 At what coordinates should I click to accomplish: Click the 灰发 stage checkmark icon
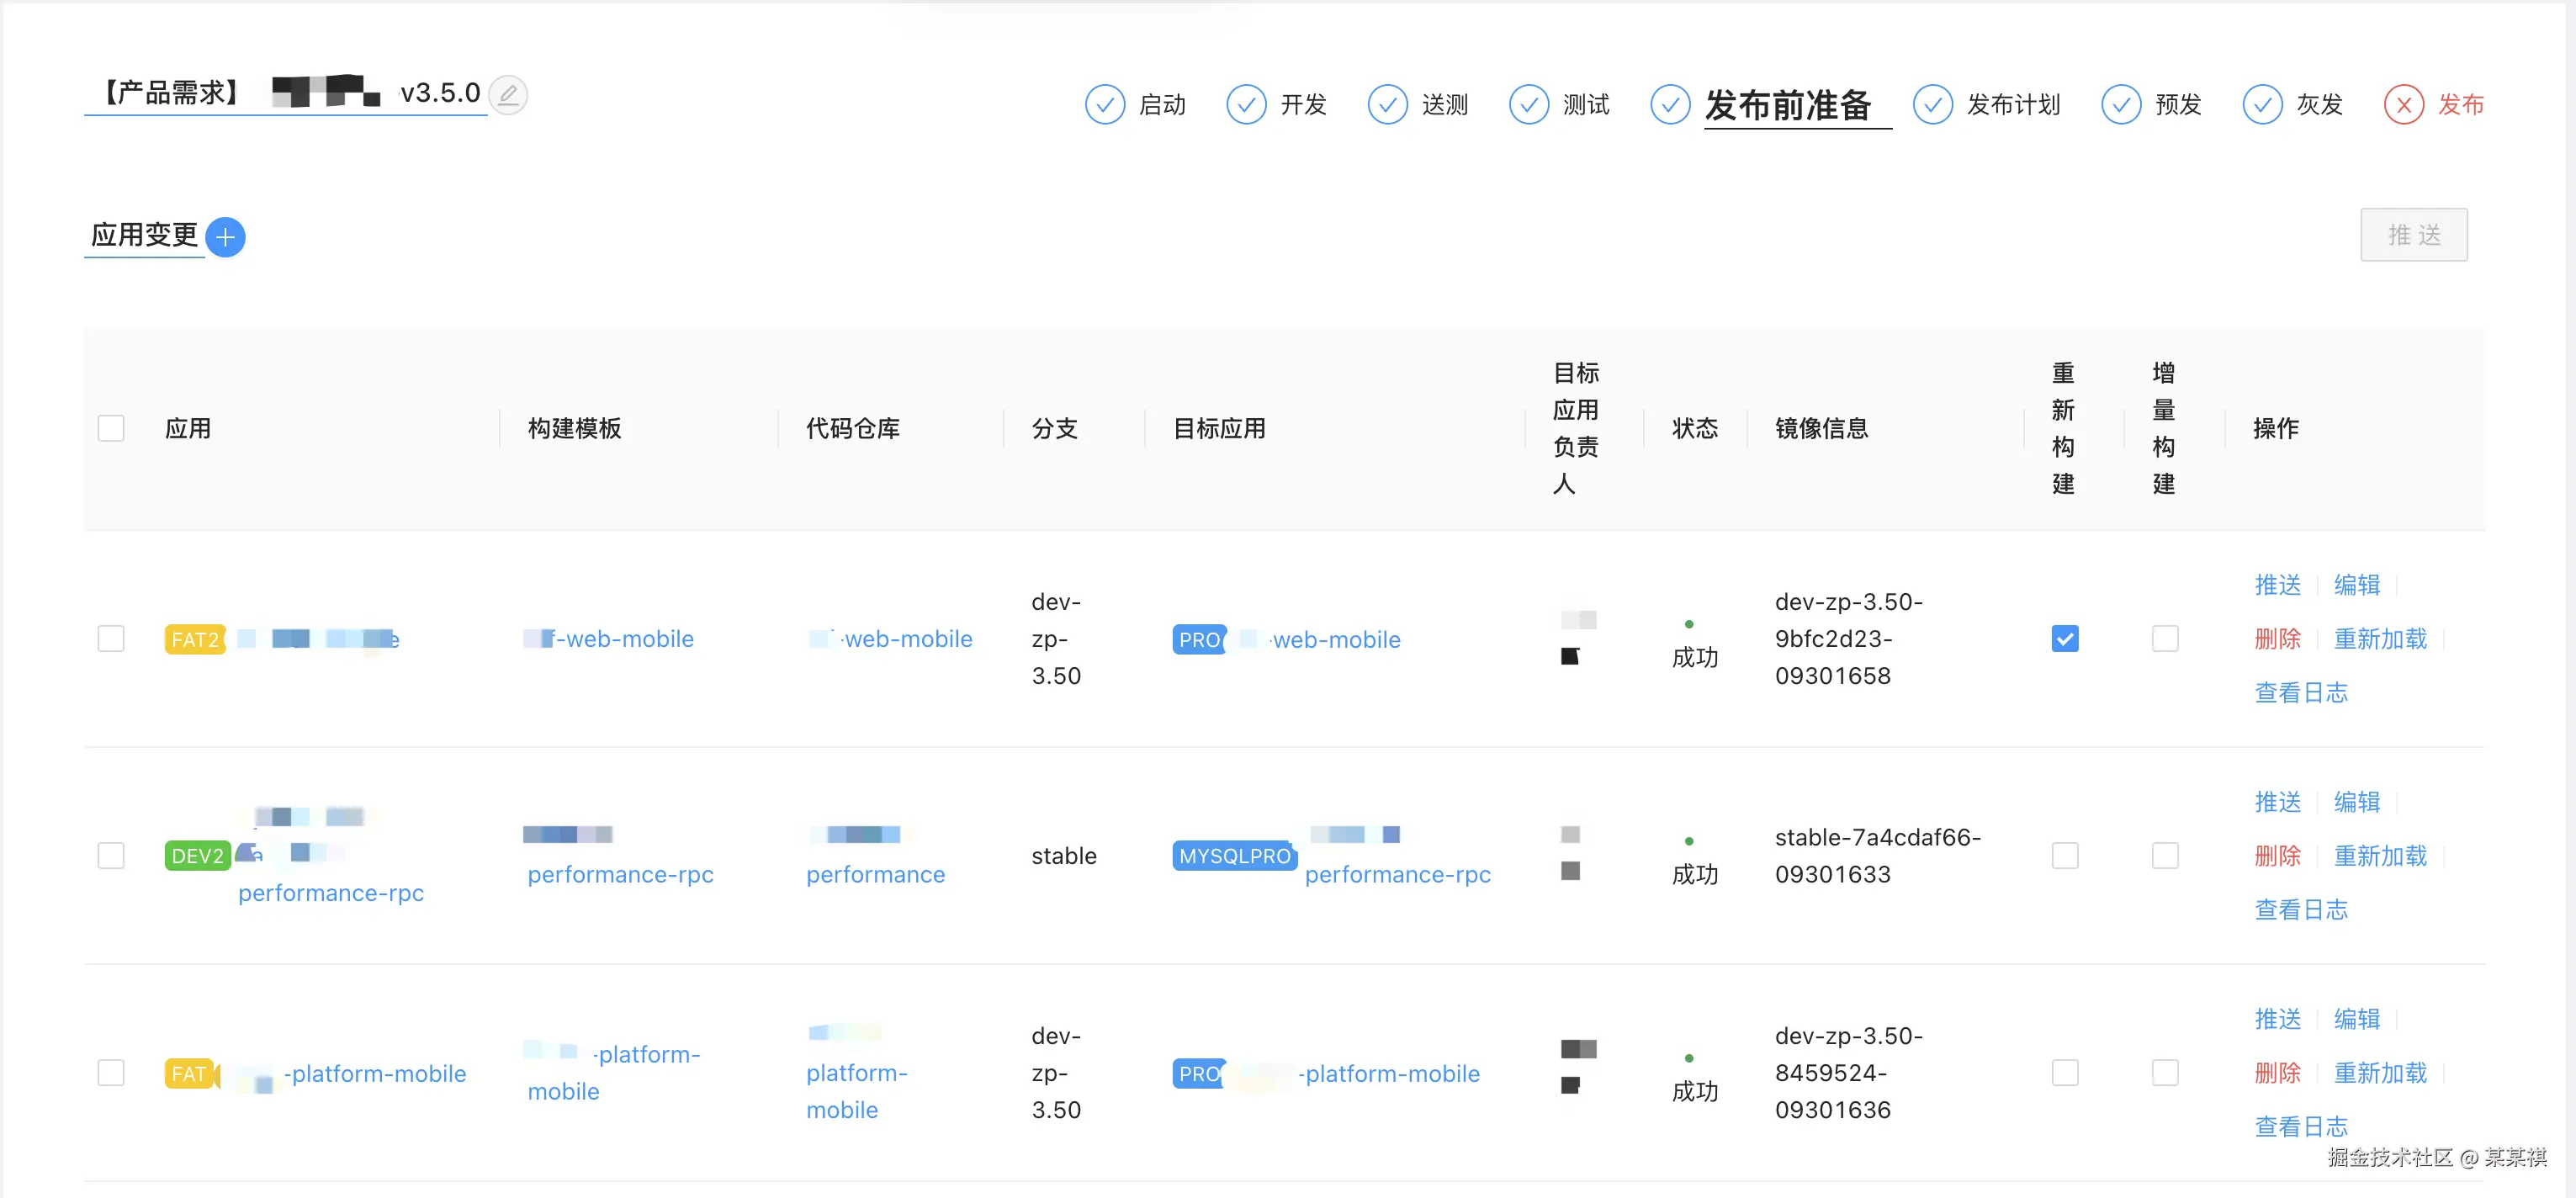click(x=2261, y=104)
